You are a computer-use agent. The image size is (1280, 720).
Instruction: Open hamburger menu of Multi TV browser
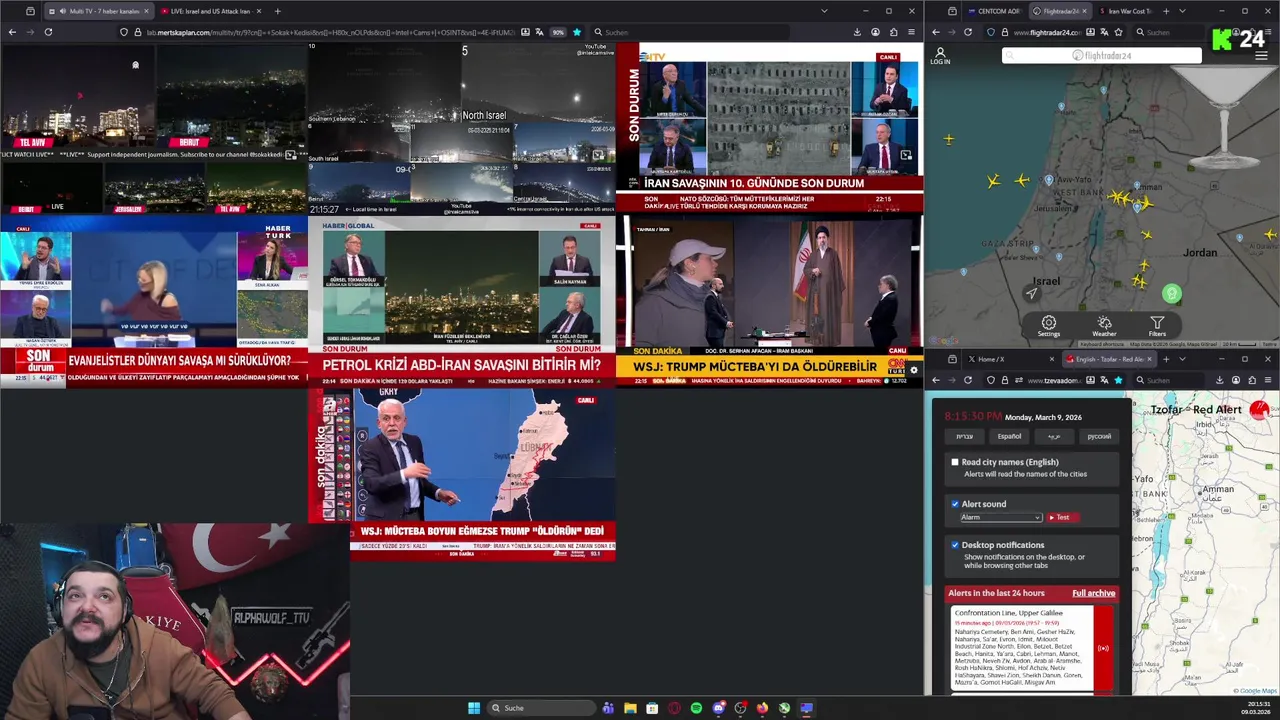tap(911, 32)
